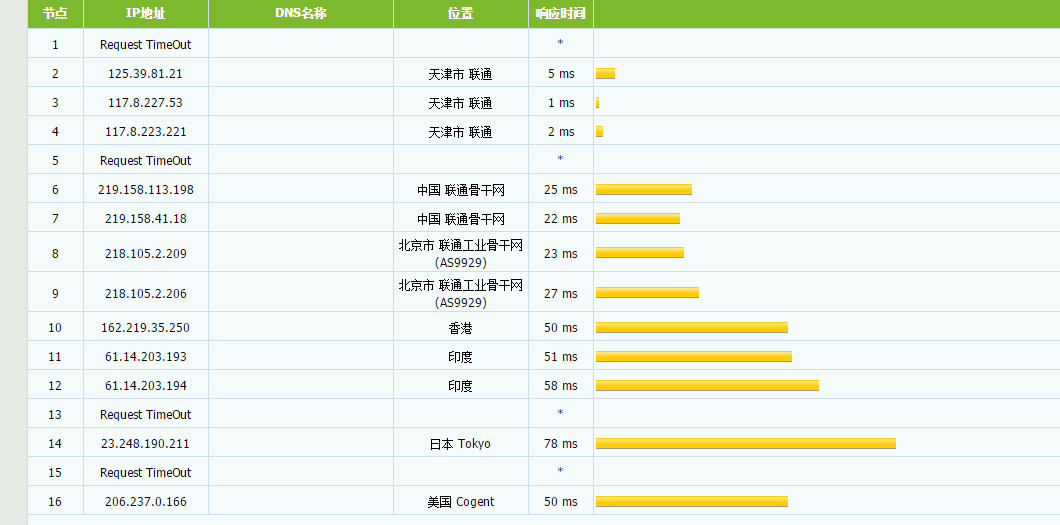Click the IP地址 column header
The width and height of the screenshot is (1060, 525).
(145, 14)
